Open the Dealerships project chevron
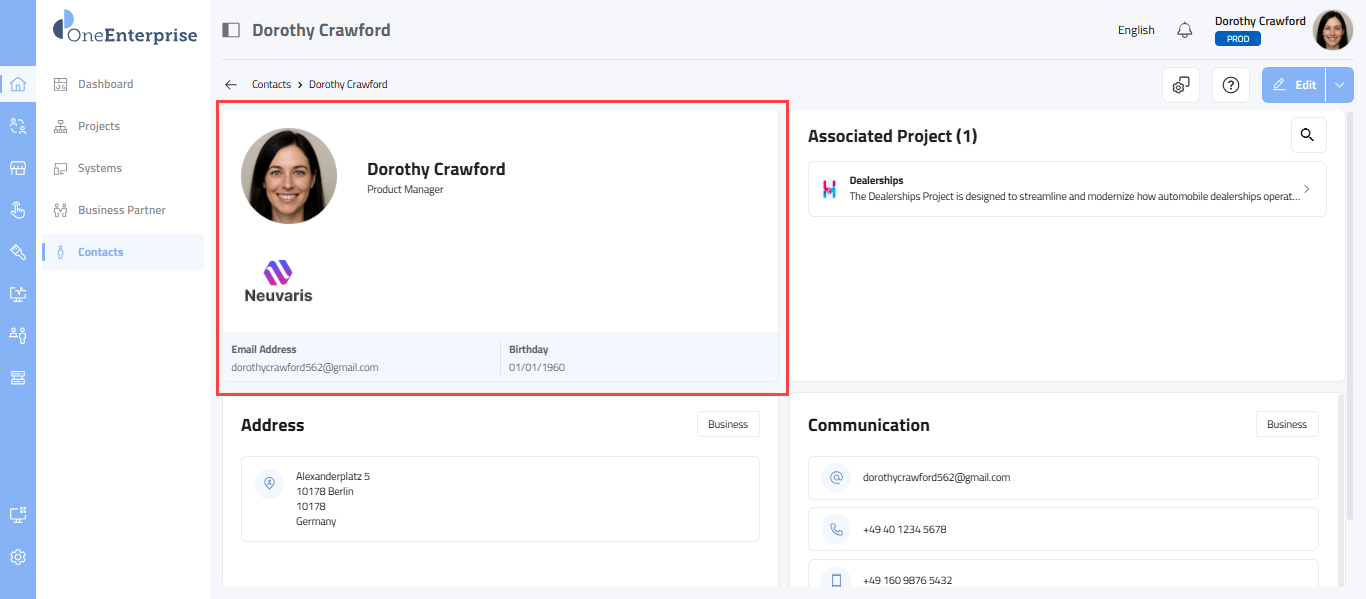 click(1307, 189)
